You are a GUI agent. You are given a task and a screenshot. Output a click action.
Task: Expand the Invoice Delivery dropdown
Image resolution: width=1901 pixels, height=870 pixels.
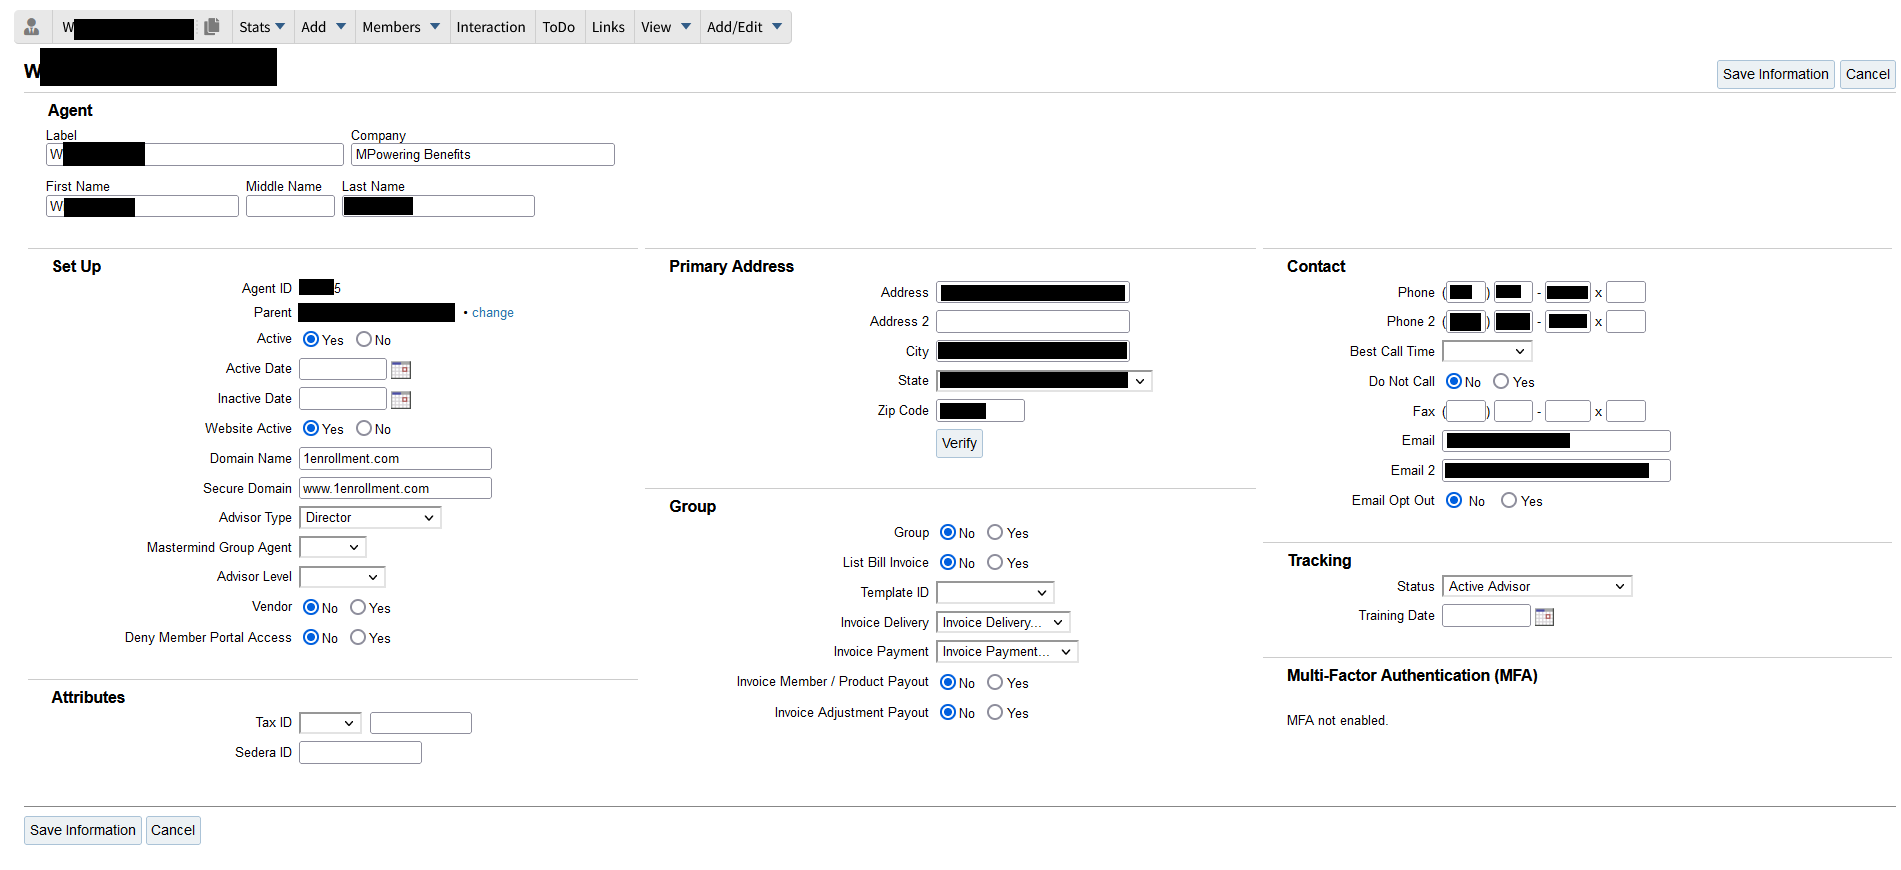(x=1002, y=623)
